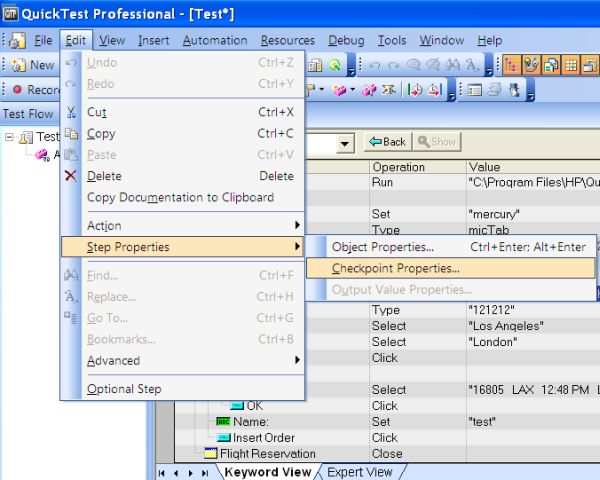Click the toolbar Redo arrow icon
The image size is (600, 480).
394,66
